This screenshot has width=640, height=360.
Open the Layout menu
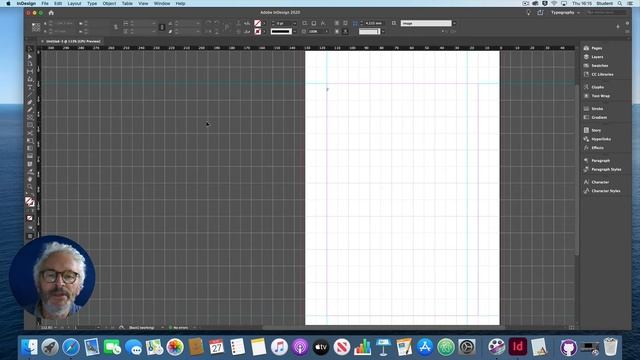[x=74, y=3]
